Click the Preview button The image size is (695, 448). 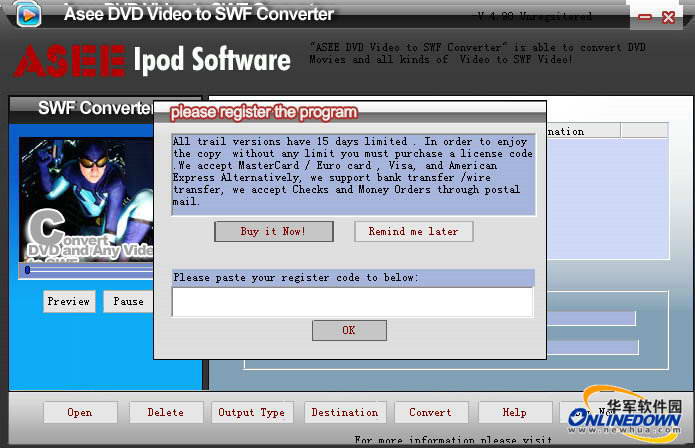click(69, 301)
